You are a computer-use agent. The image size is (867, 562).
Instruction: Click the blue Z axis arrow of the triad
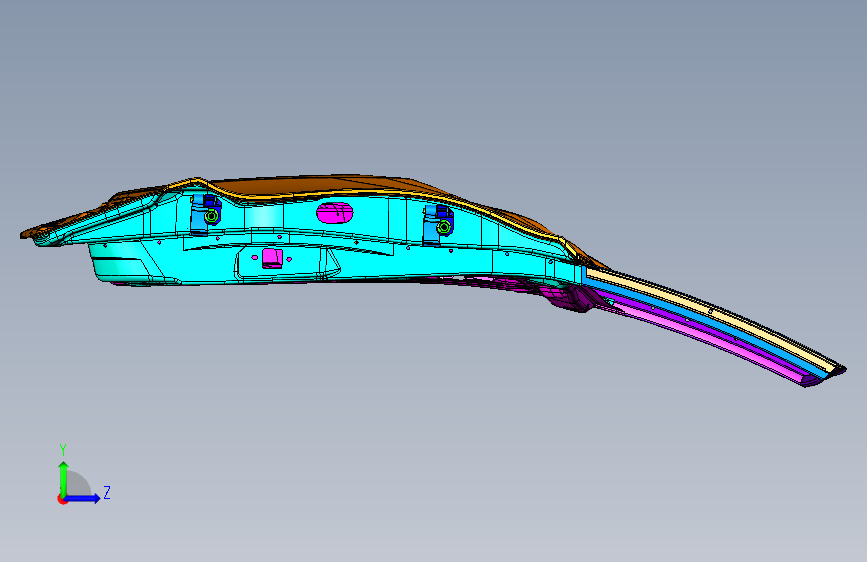(83, 498)
